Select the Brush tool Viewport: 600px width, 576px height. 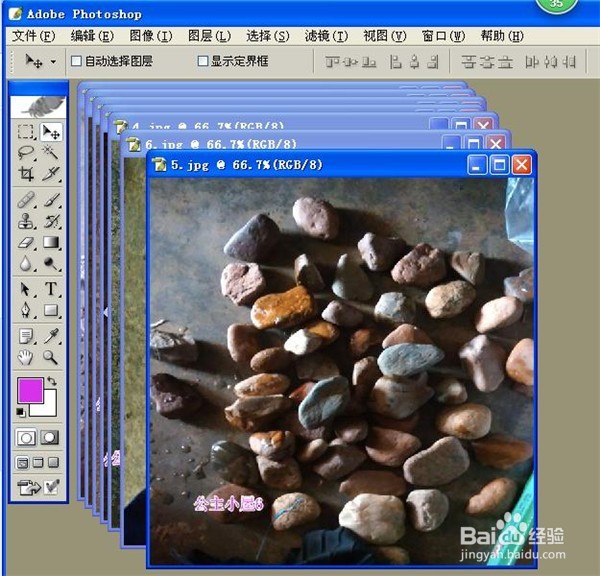pos(51,200)
